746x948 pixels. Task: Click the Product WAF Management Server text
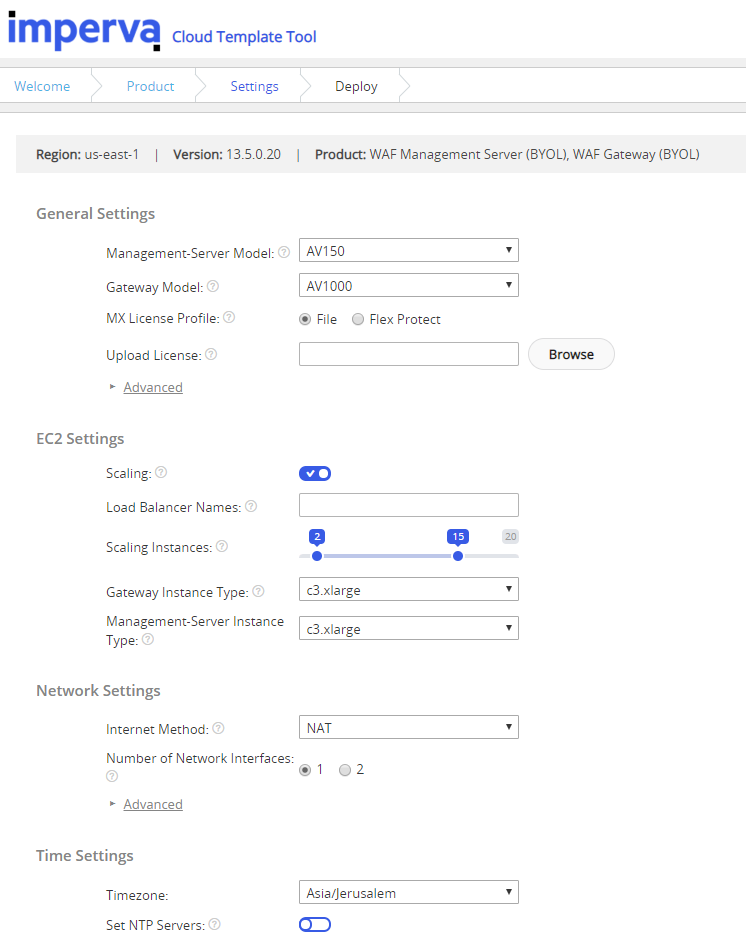507,154
